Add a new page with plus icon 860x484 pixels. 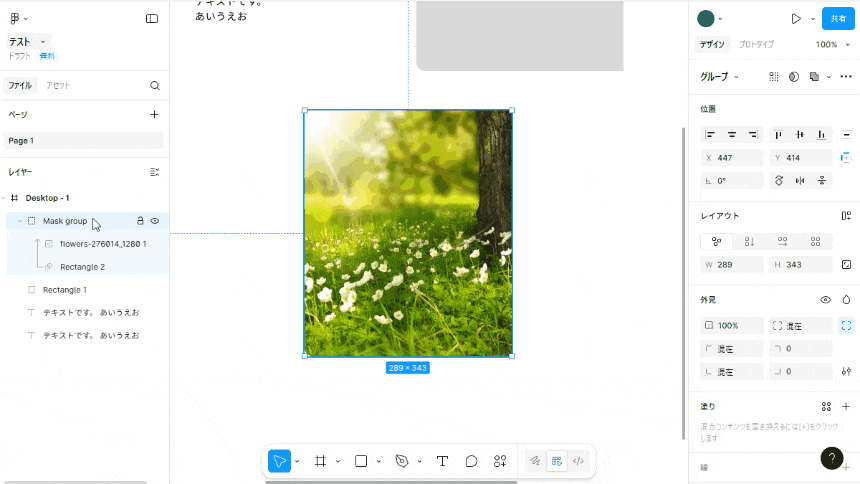tap(154, 114)
